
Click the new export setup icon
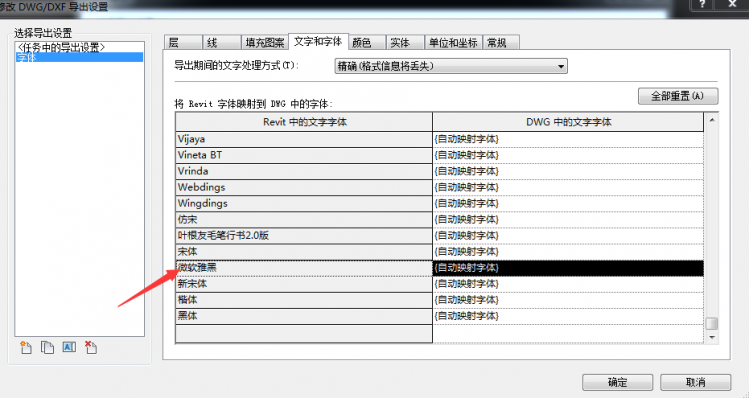click(26, 347)
